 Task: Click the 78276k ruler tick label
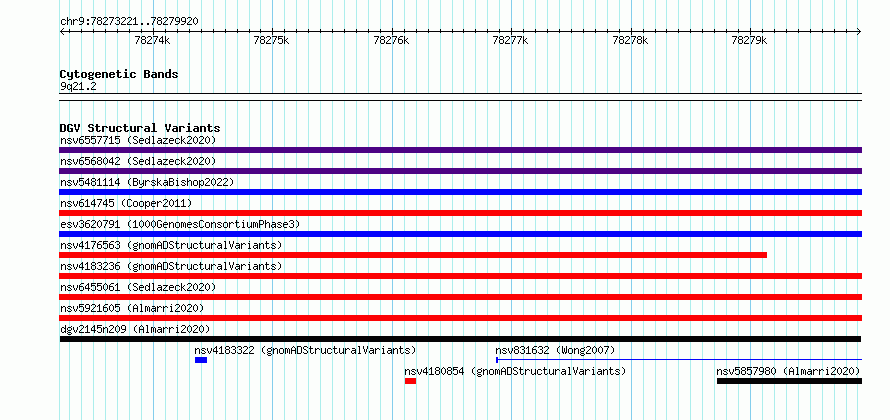(391, 40)
